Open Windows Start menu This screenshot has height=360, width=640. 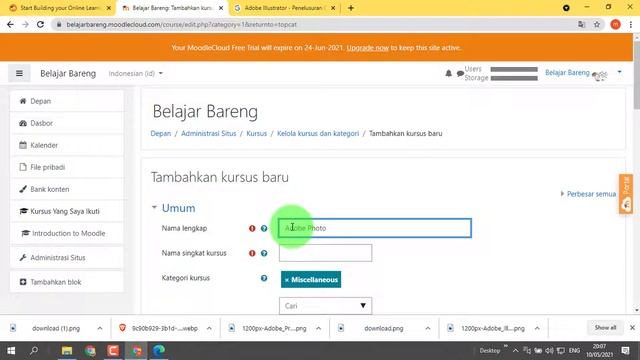pyautogui.click(x=11, y=351)
